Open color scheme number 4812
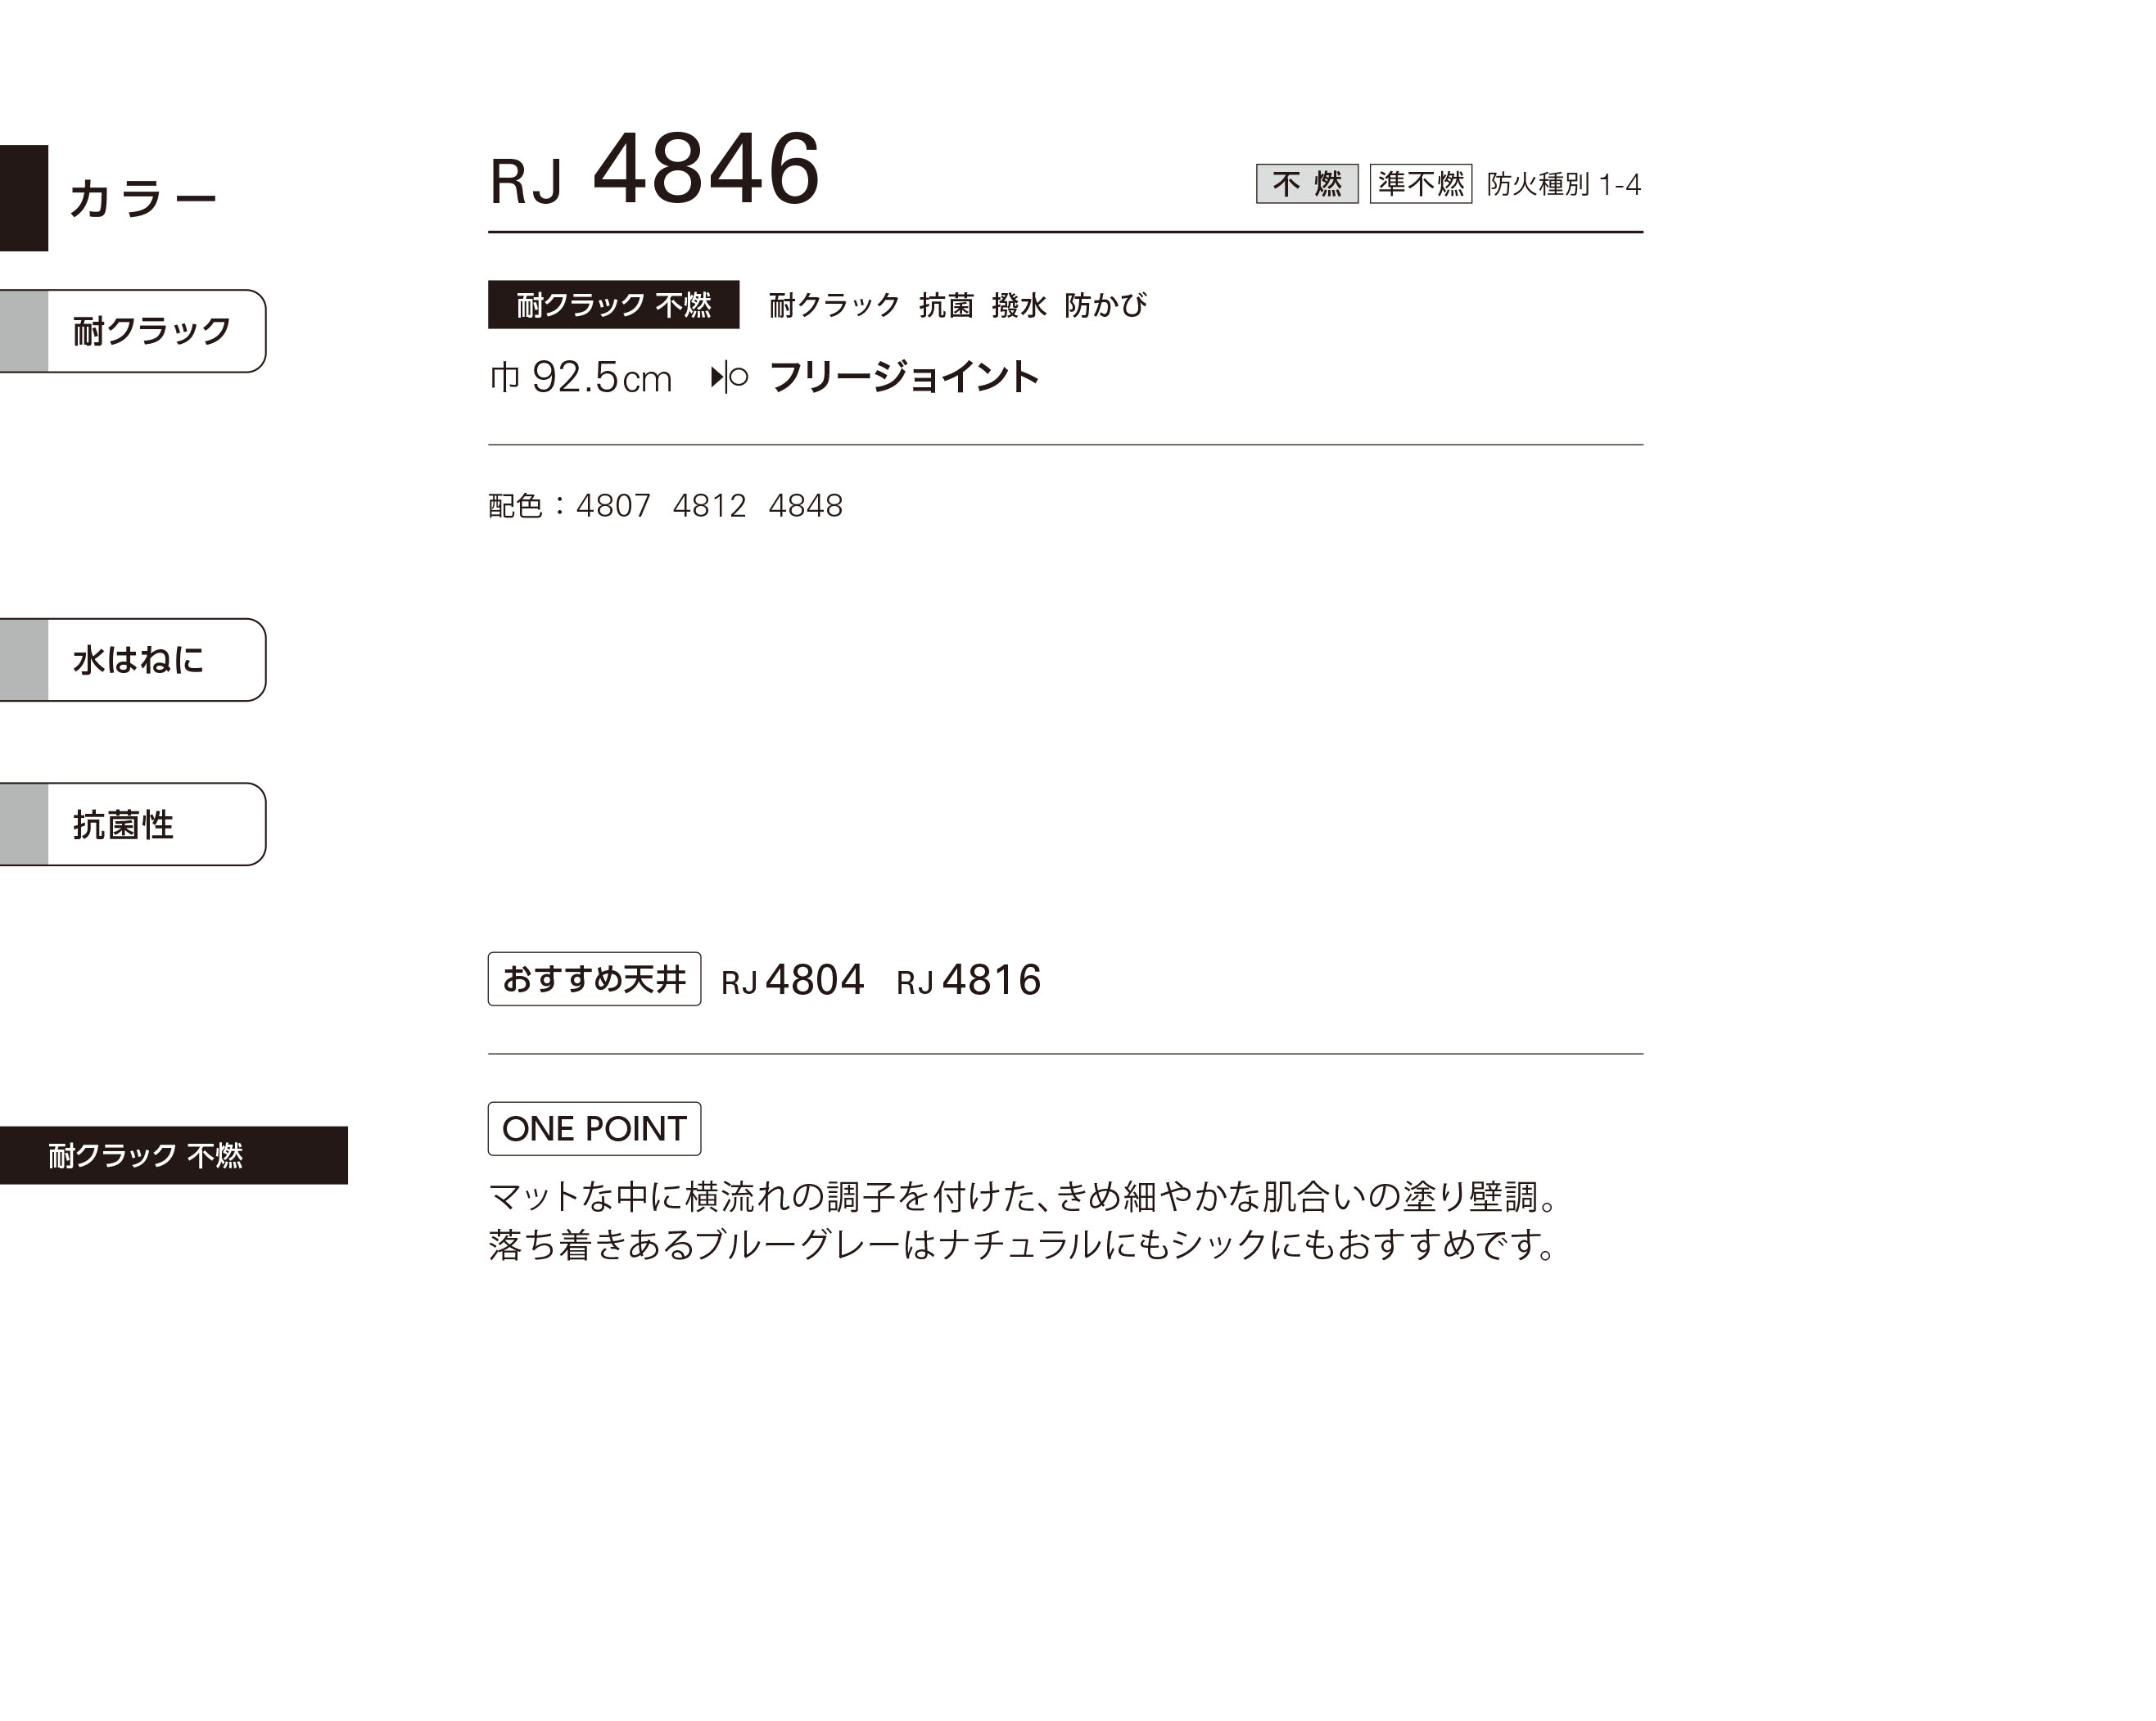Viewport: 2156px width, 1721px height. [x=709, y=506]
